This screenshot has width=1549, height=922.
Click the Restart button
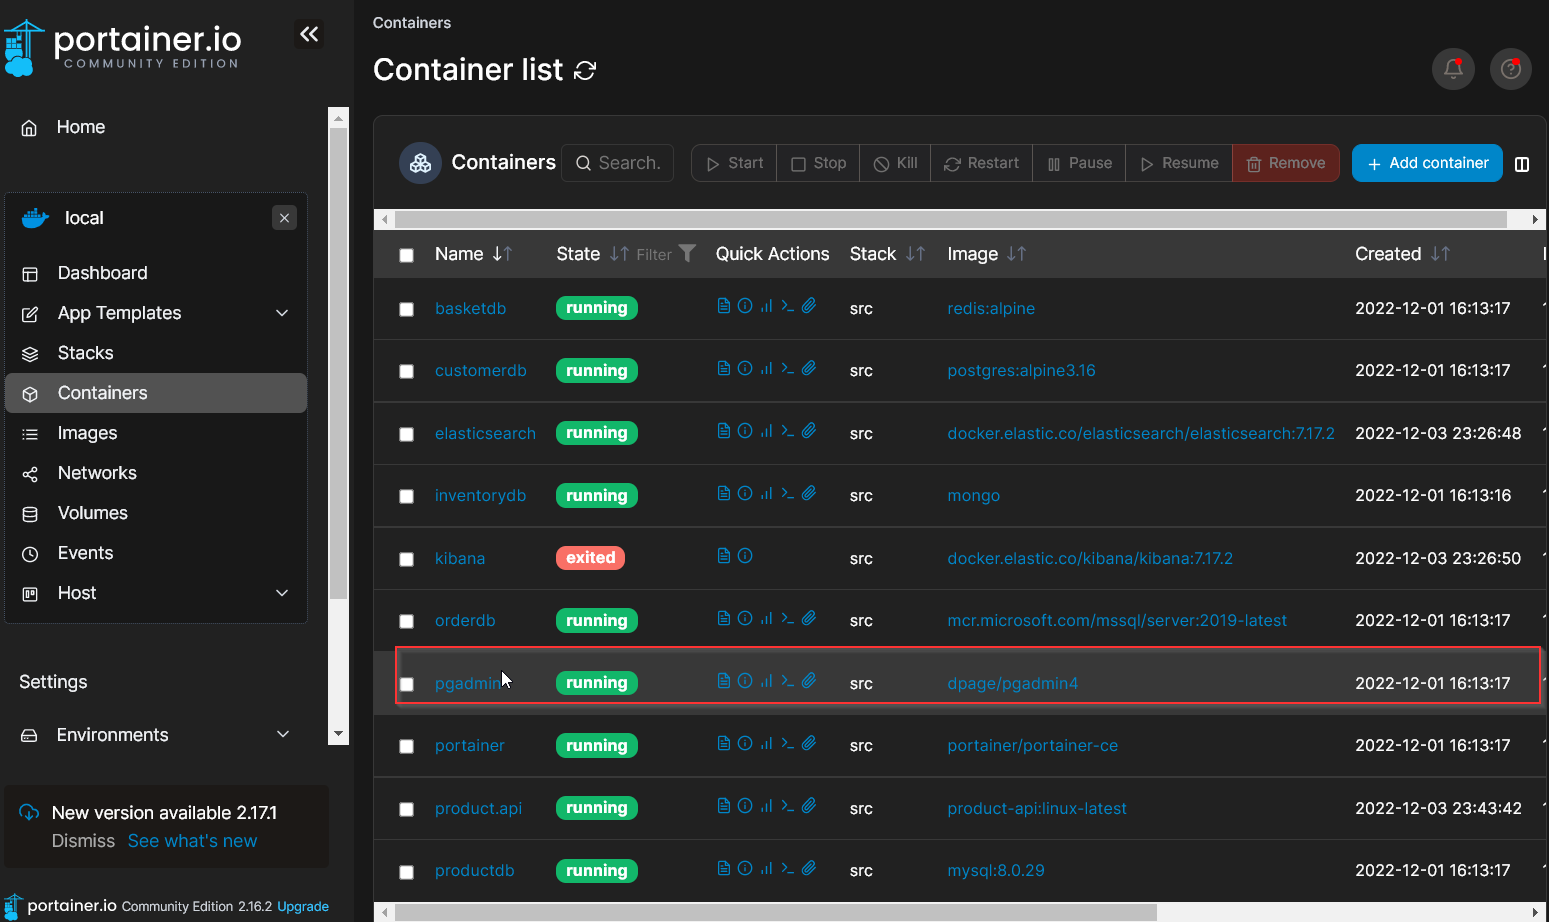[981, 163]
